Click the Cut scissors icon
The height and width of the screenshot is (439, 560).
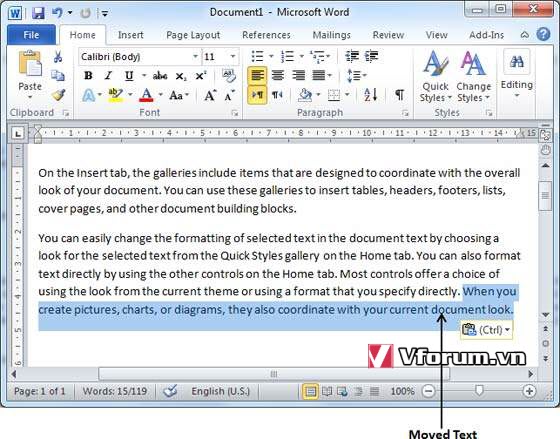pyautogui.click(x=58, y=57)
